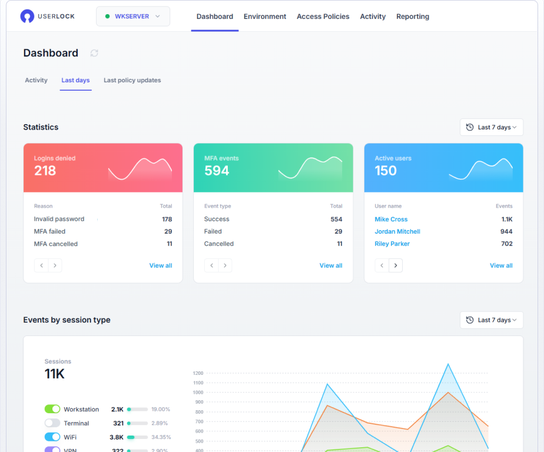This screenshot has width=544, height=452.
Task: Click the history clock icon in Statistics filter
Action: 469,127
